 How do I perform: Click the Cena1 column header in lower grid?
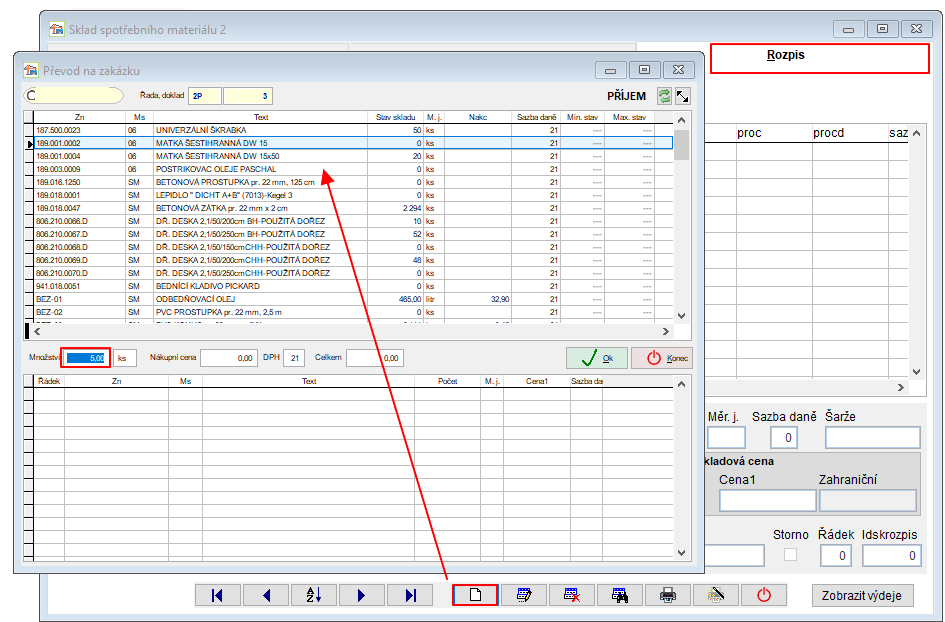537,381
